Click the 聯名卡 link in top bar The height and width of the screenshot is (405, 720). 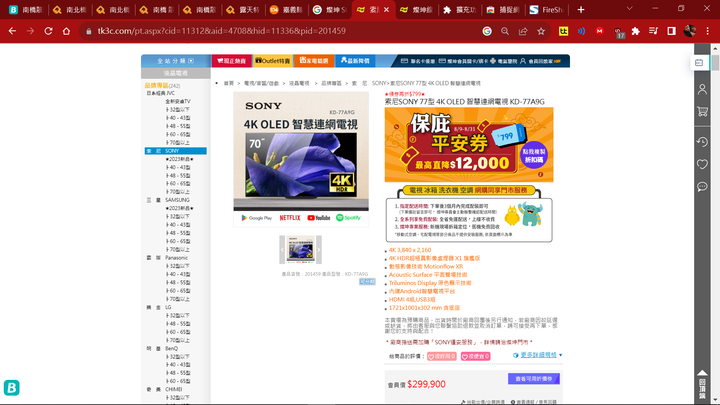tap(418, 61)
